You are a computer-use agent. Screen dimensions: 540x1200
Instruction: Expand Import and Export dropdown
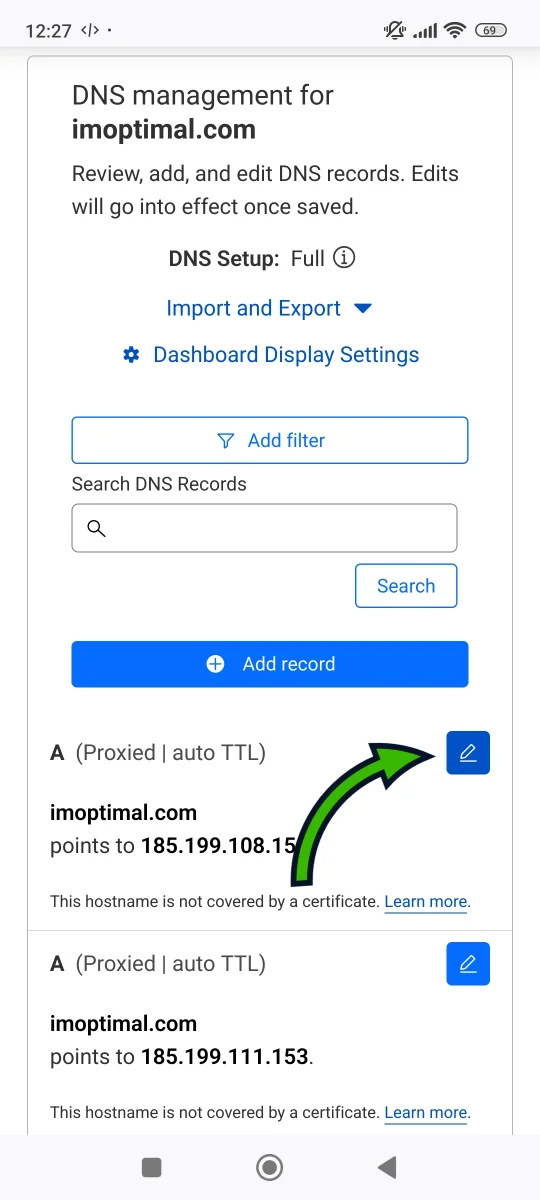269,308
